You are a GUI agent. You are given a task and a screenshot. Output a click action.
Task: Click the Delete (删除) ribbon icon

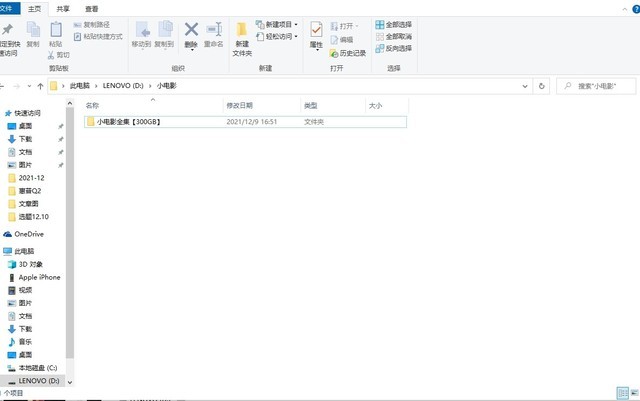click(x=191, y=33)
